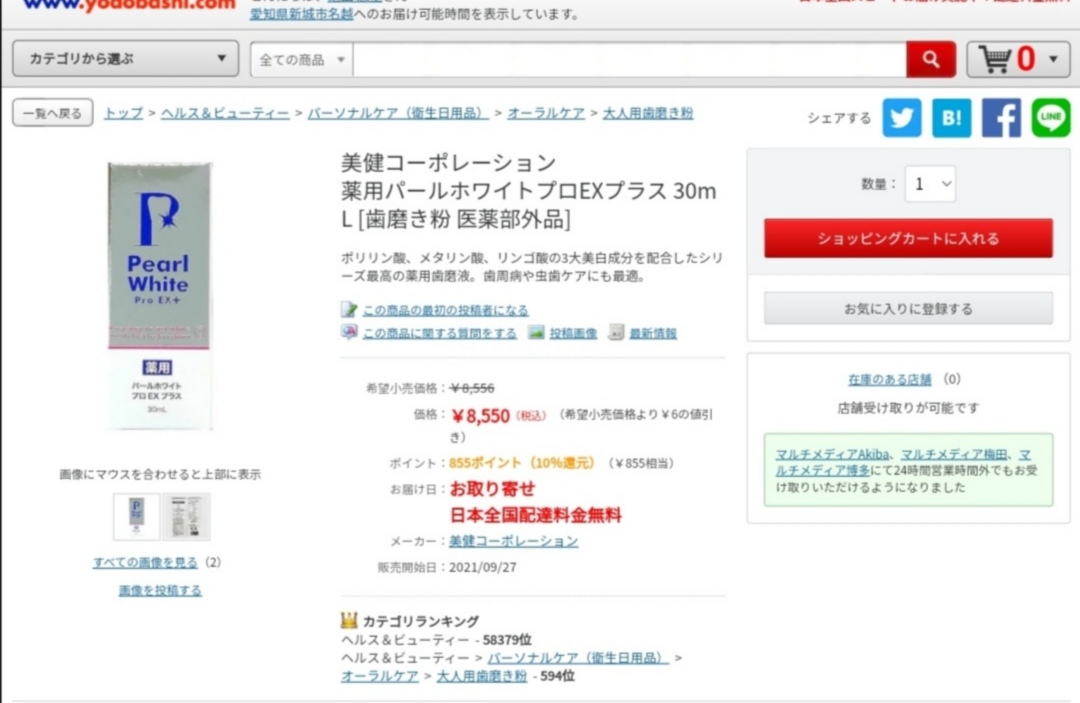
Task: Navigate to トップ in the breadcrumb
Action: pos(124,113)
